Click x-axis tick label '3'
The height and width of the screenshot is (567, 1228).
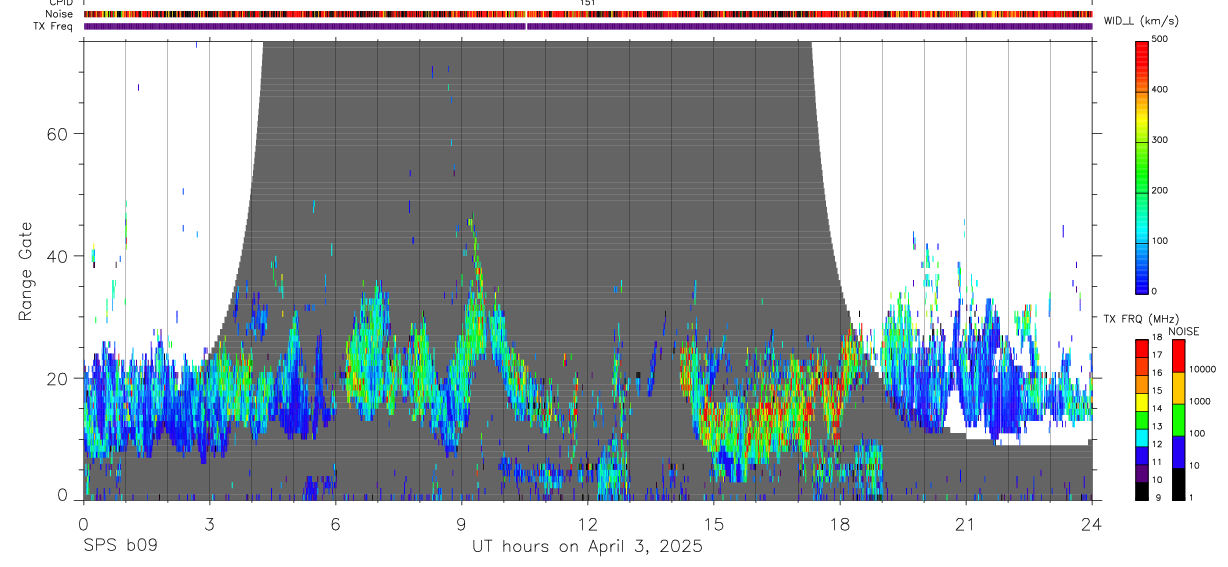[x=209, y=524]
